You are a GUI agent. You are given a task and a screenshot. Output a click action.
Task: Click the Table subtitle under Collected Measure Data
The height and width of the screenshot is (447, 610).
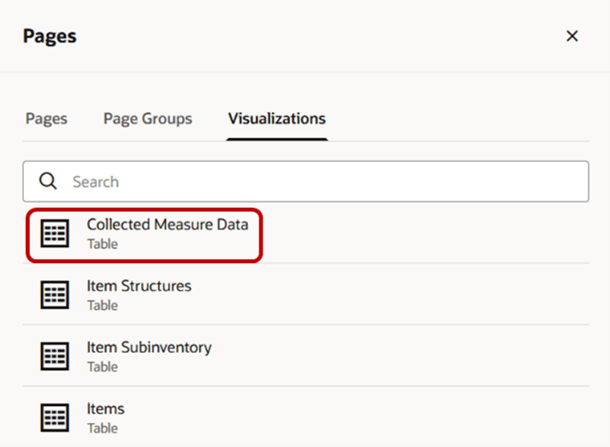pyautogui.click(x=102, y=244)
